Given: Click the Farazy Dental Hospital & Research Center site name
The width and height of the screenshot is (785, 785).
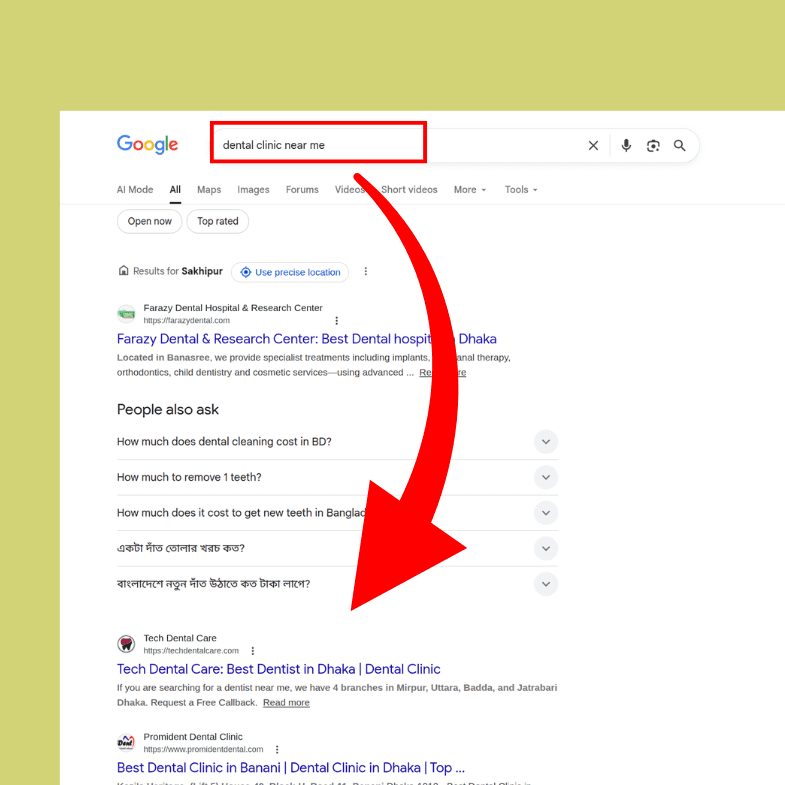Looking at the screenshot, I should 233,308.
